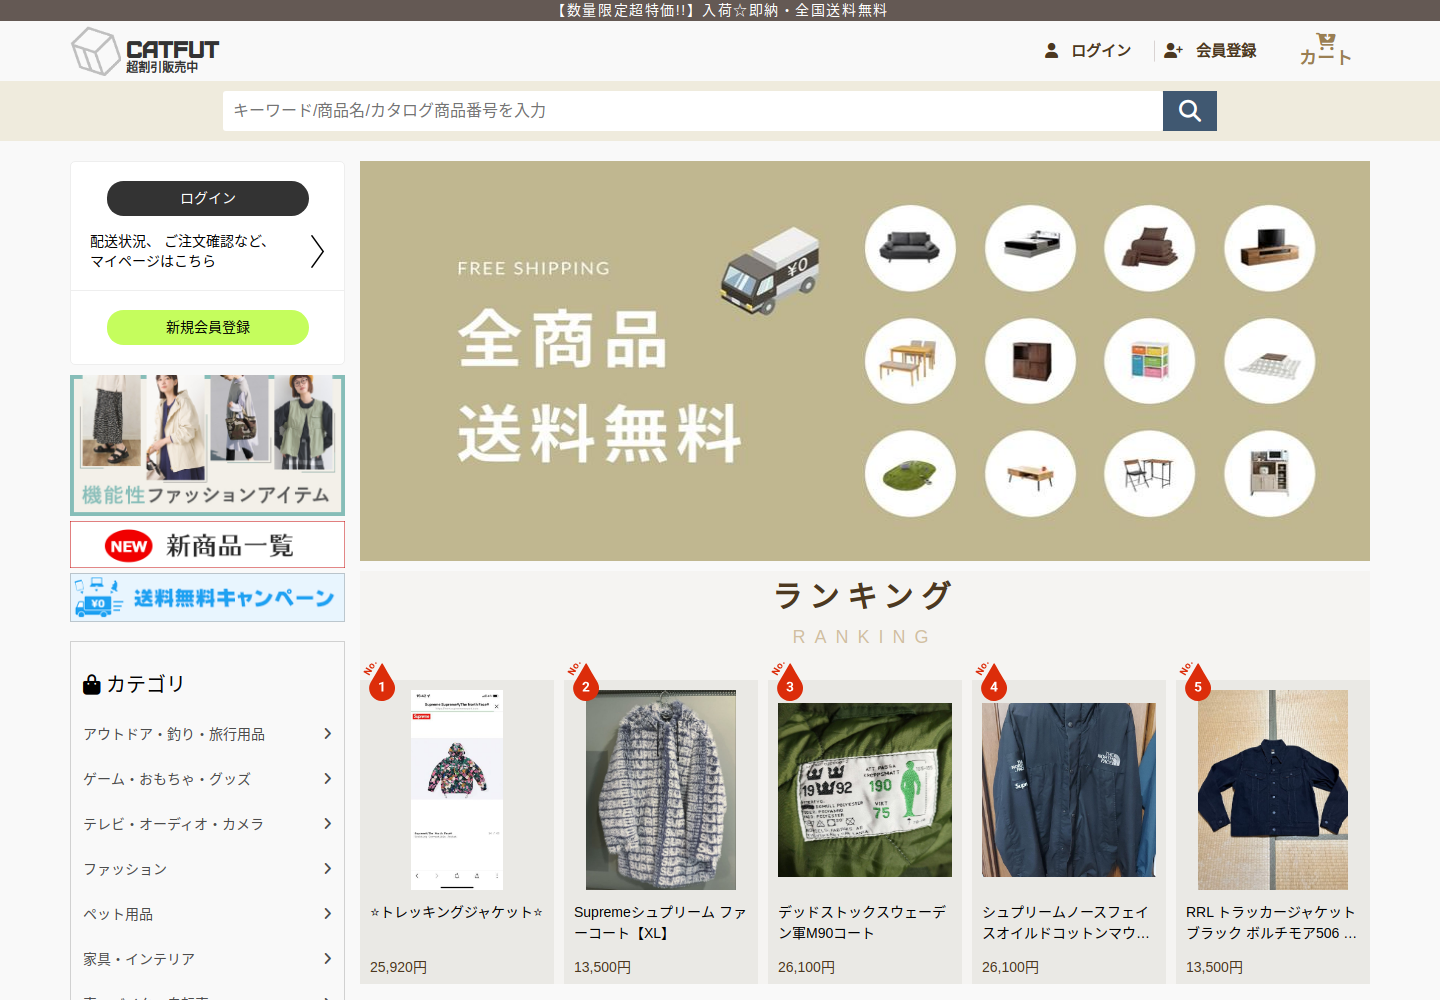Screen dimensions: 1440x1000
Task: Click title RRL トラッカージャケット ブラック
Action: pyautogui.click(x=1271, y=922)
